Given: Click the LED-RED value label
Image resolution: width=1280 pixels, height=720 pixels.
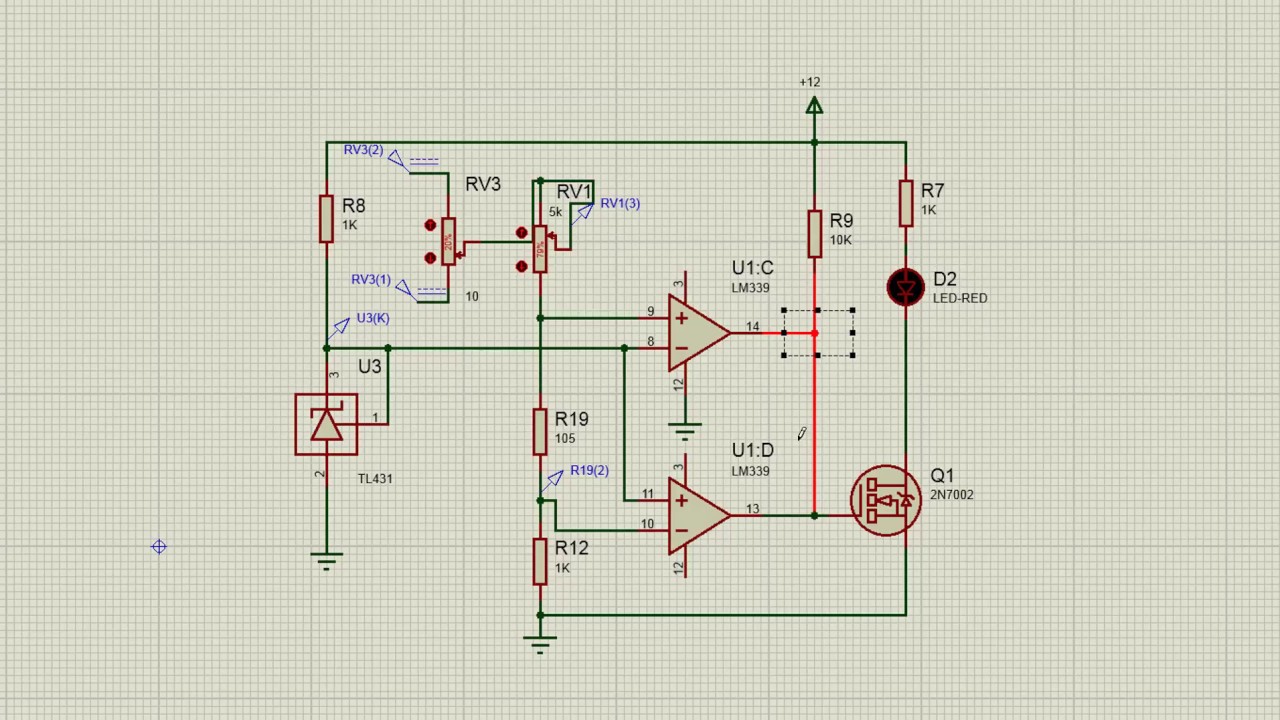Looking at the screenshot, I should point(960,298).
